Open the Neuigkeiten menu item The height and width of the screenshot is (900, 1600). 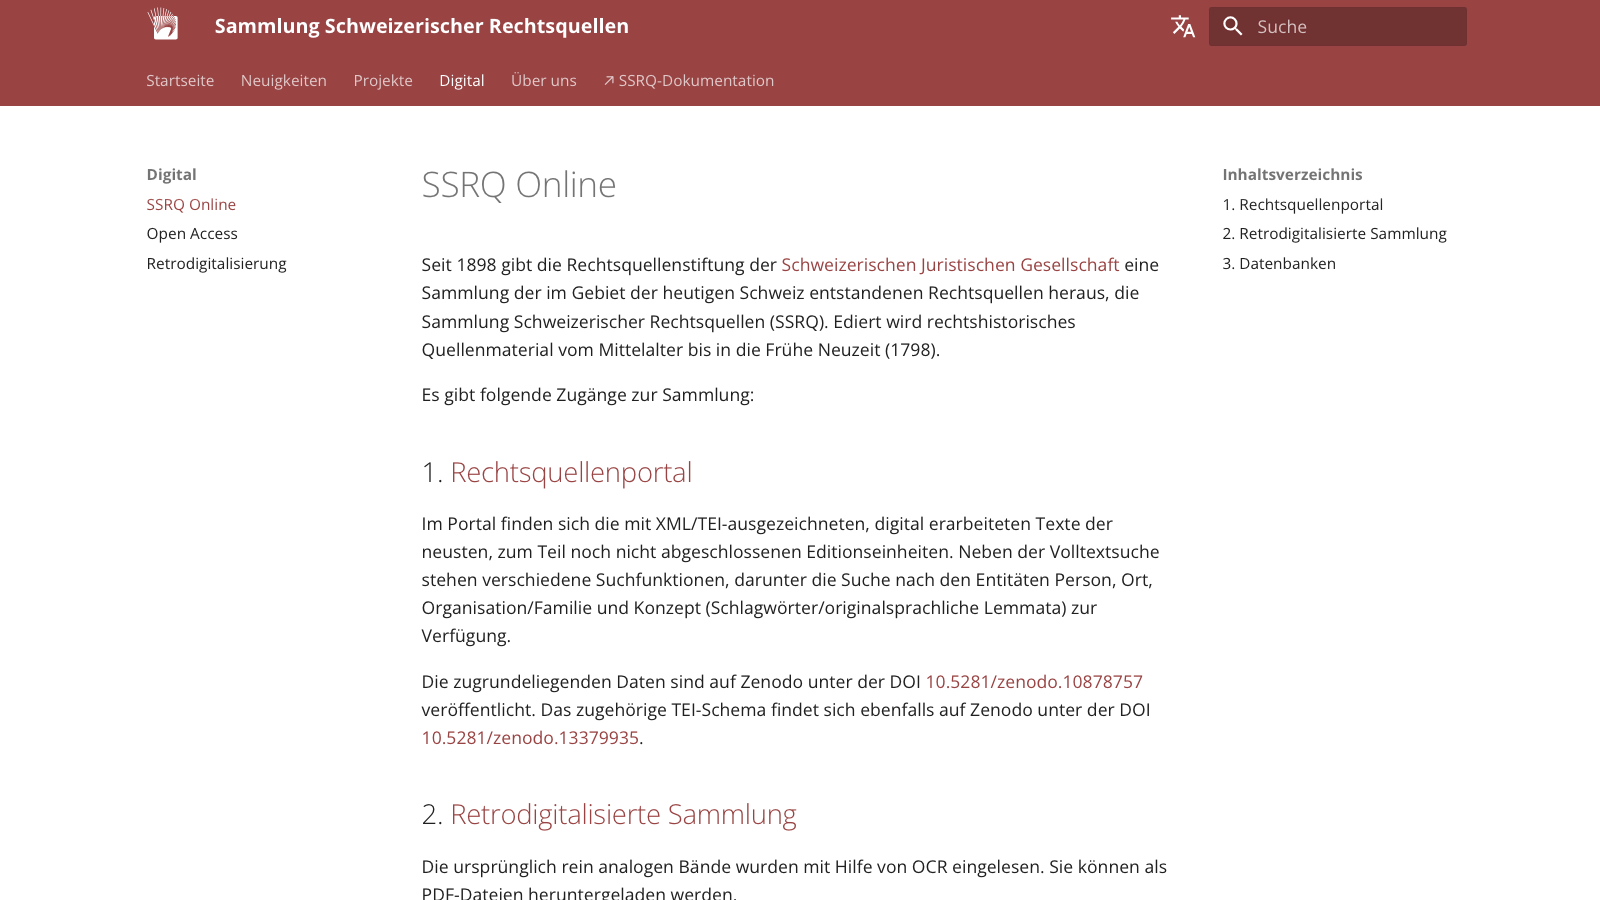(283, 80)
